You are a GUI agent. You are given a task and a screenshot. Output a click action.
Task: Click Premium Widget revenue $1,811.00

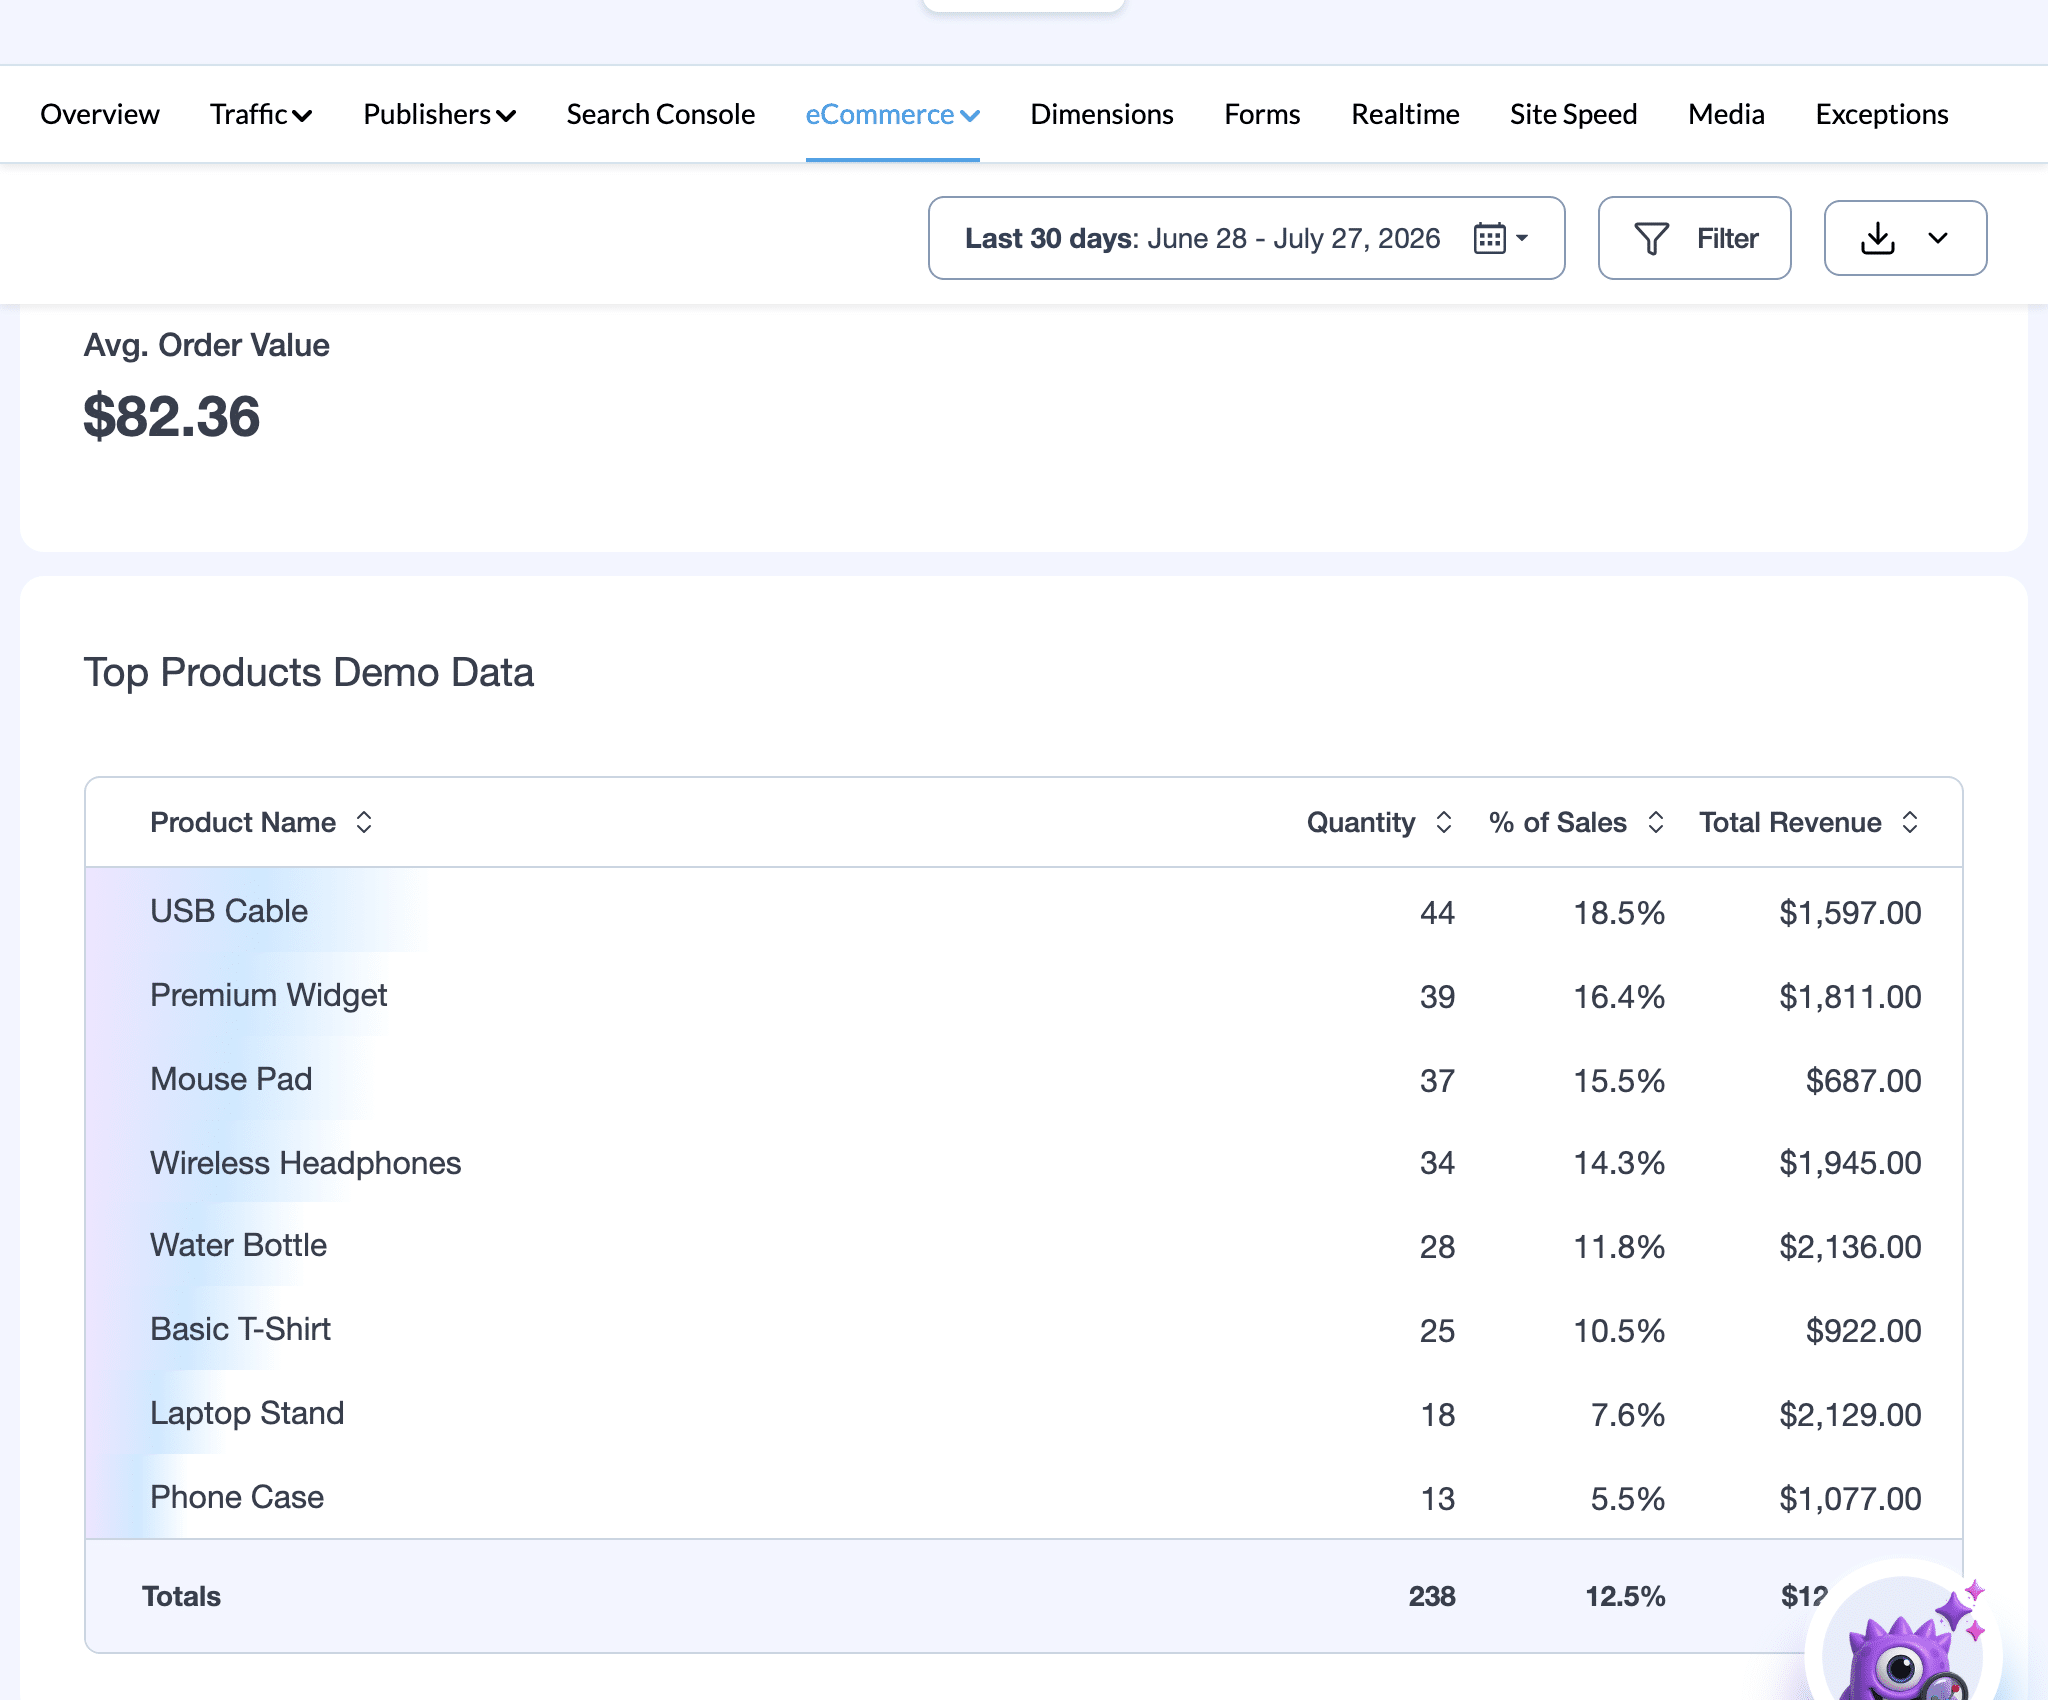coord(1850,997)
